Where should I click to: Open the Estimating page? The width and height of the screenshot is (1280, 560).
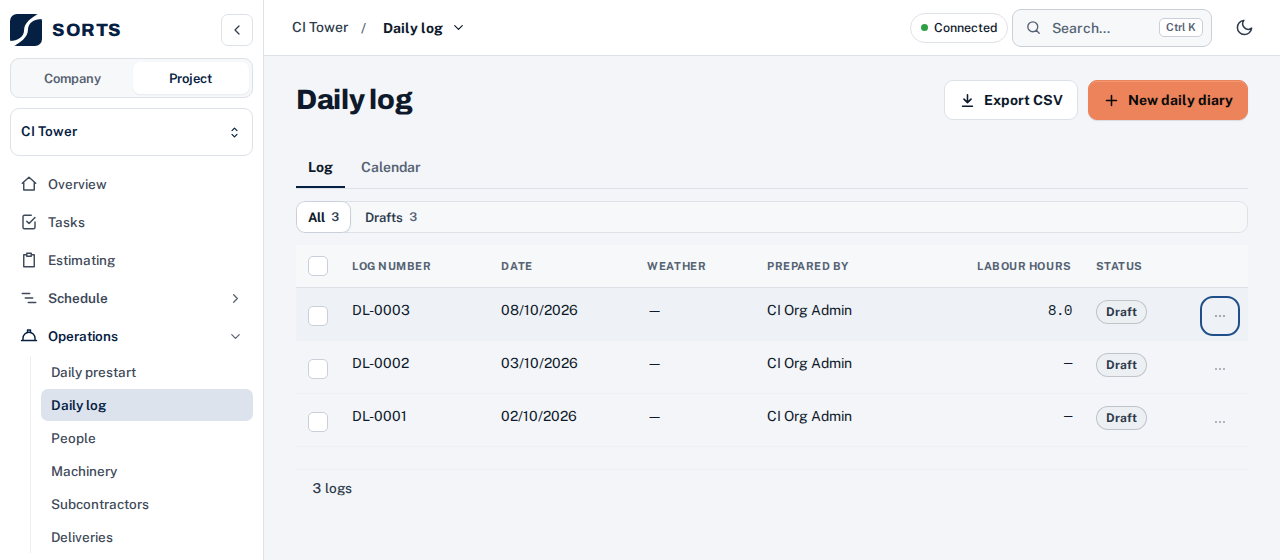click(131, 260)
